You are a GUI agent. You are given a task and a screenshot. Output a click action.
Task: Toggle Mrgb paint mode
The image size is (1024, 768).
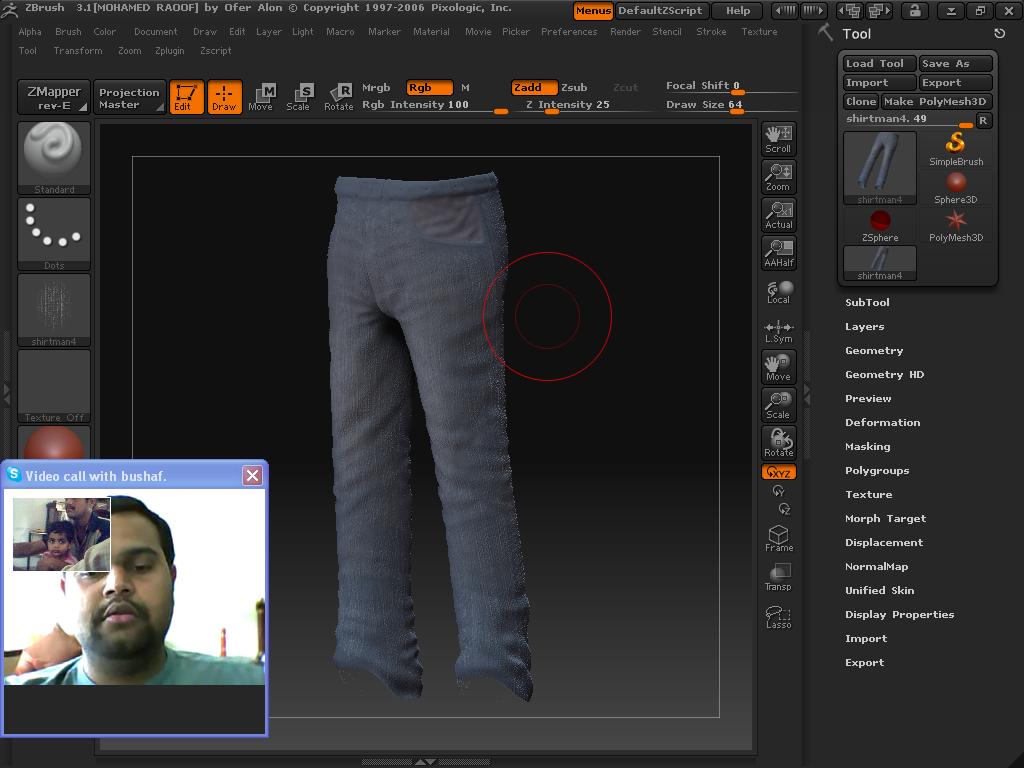[x=376, y=88]
